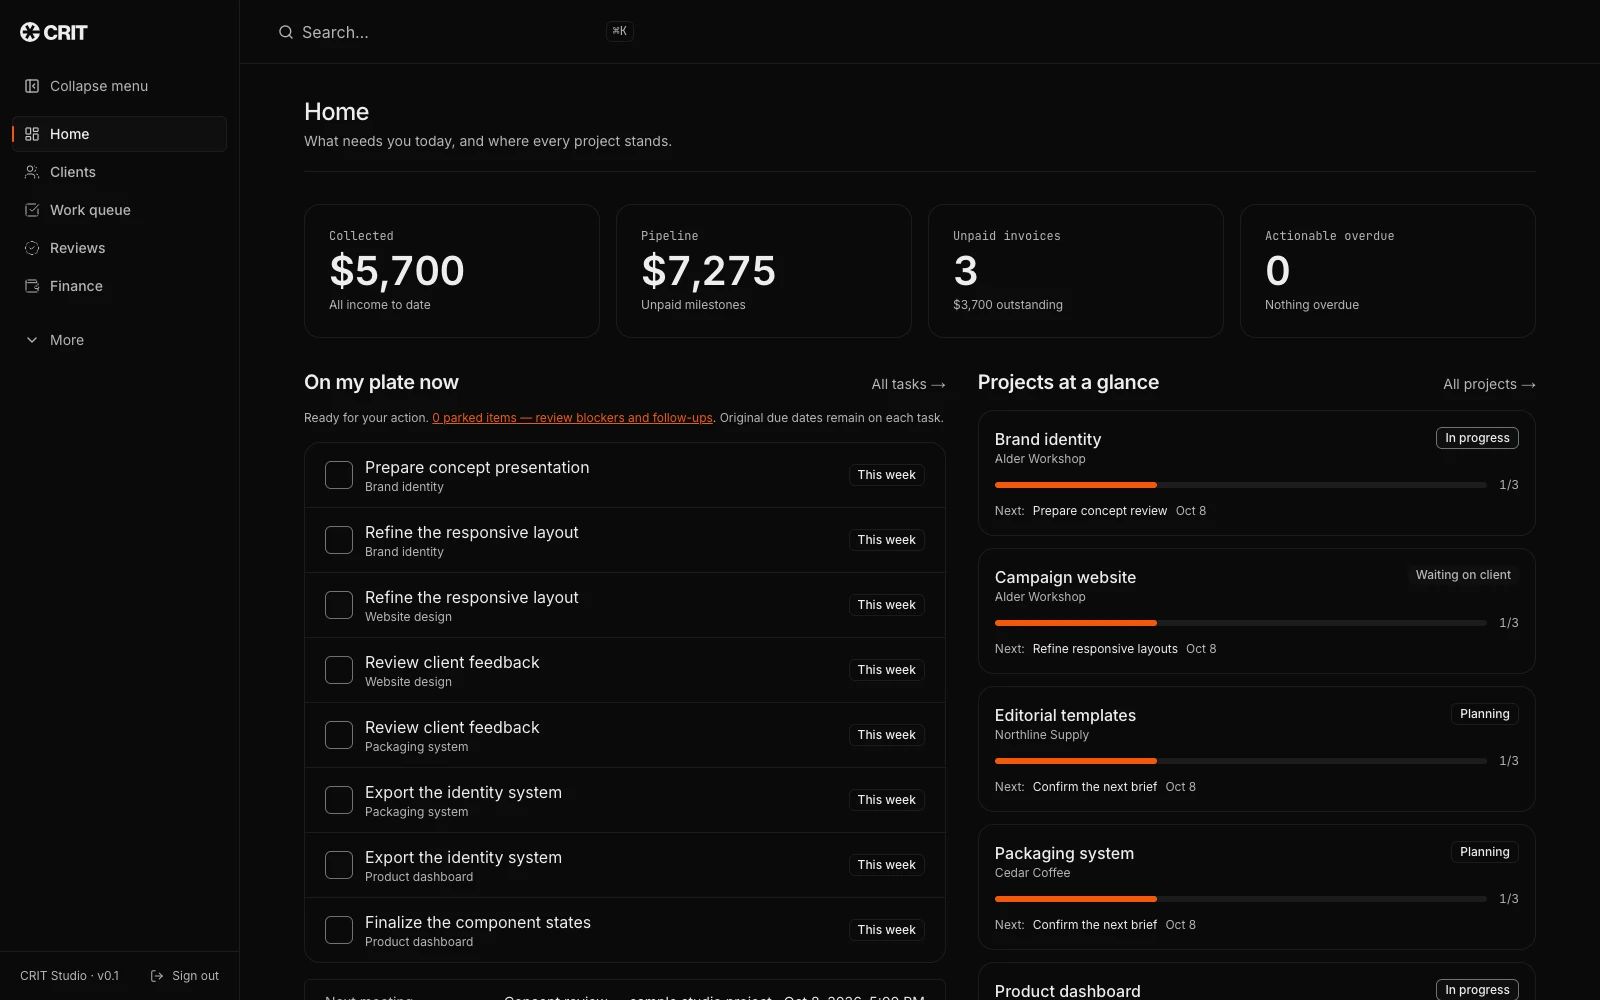Click the search magnifier icon
The width and height of the screenshot is (1600, 1000).
click(286, 32)
